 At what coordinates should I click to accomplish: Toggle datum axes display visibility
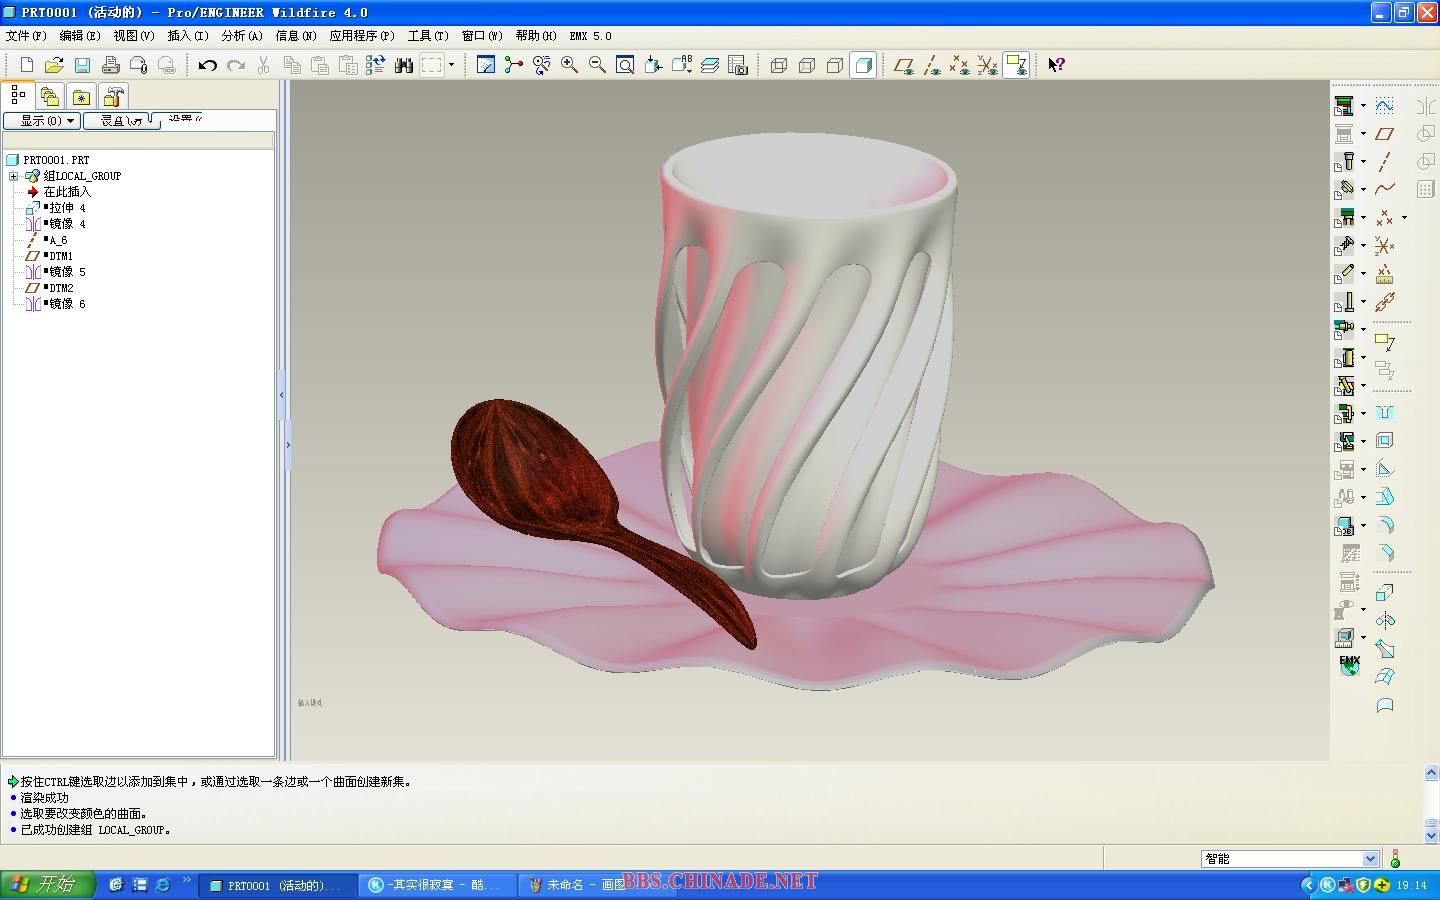931,65
